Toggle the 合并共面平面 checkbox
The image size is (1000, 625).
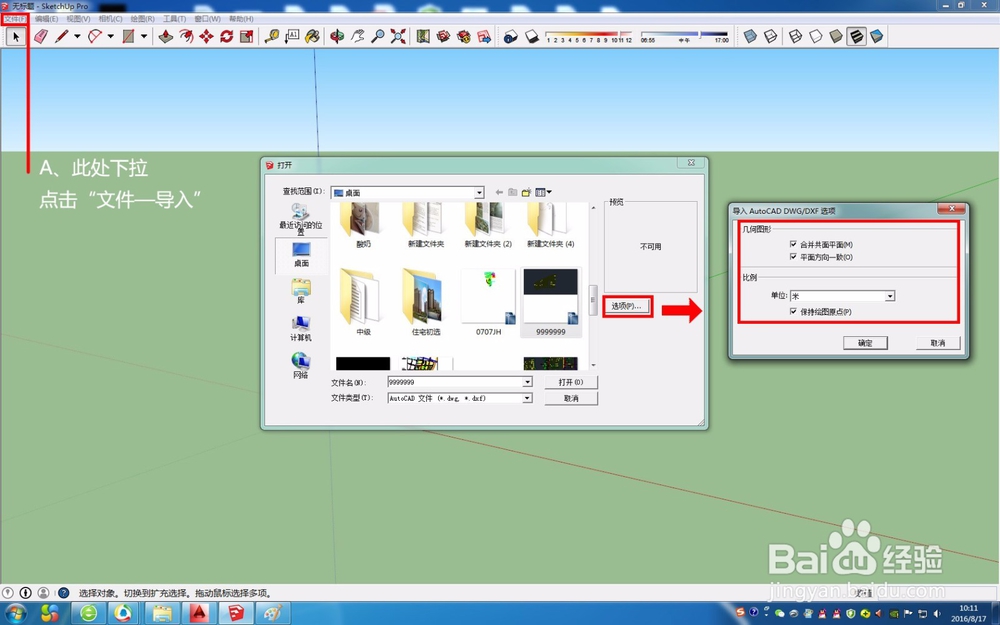793,244
